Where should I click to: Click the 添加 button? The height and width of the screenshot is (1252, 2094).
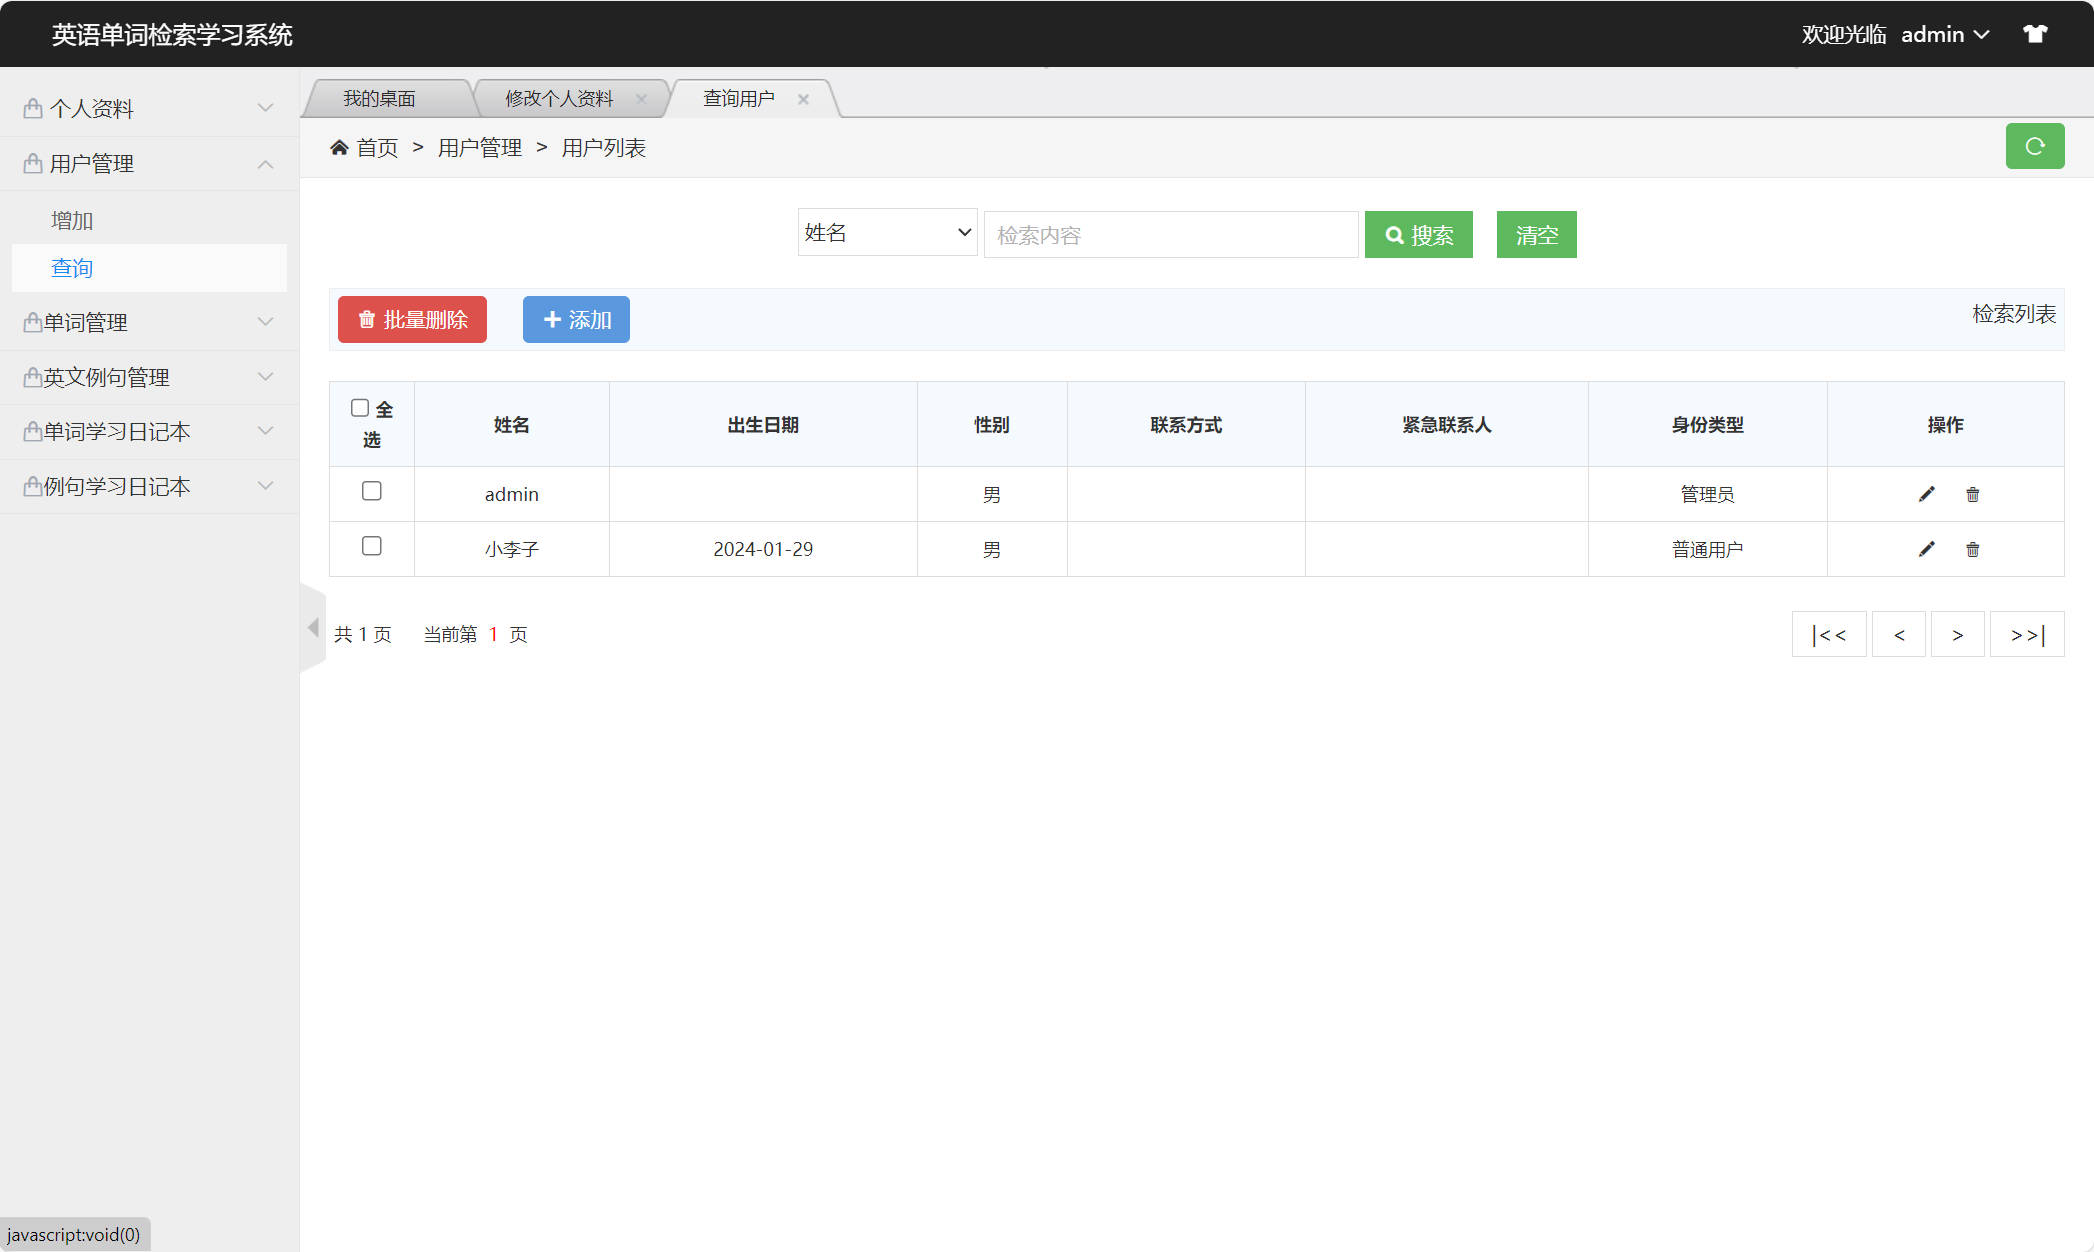(576, 319)
